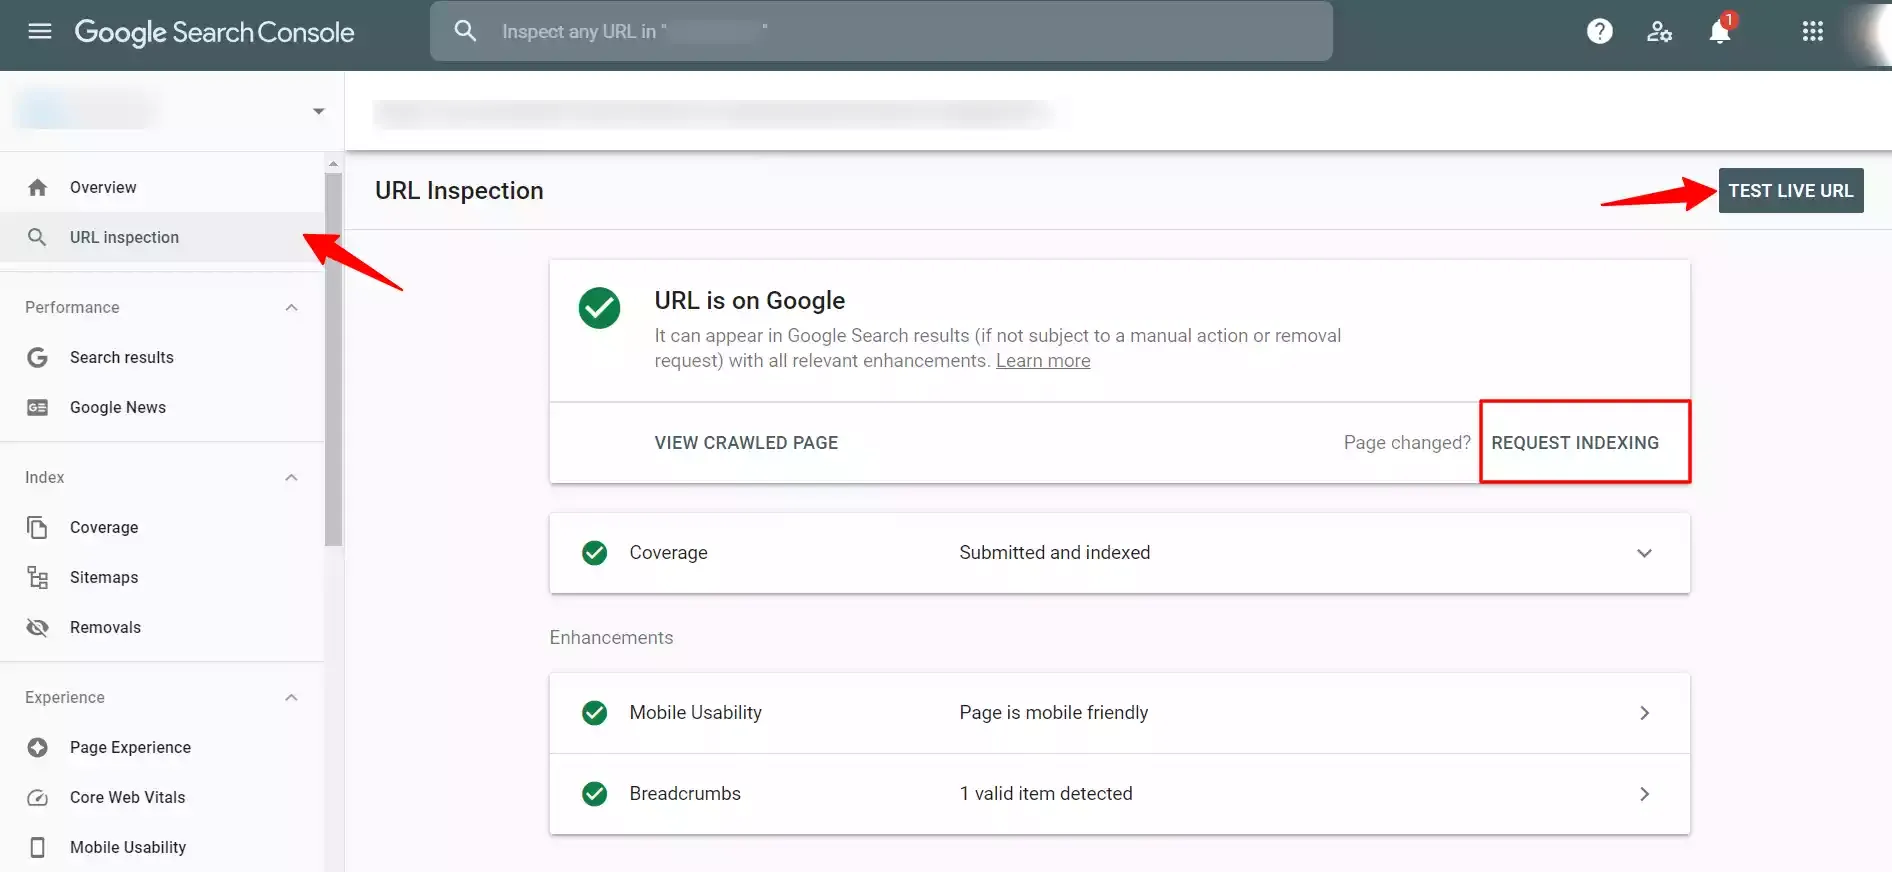Viewport: 1892px width, 872px height.
Task: Click the Submitted and indexed status text
Action: [x=1054, y=553]
